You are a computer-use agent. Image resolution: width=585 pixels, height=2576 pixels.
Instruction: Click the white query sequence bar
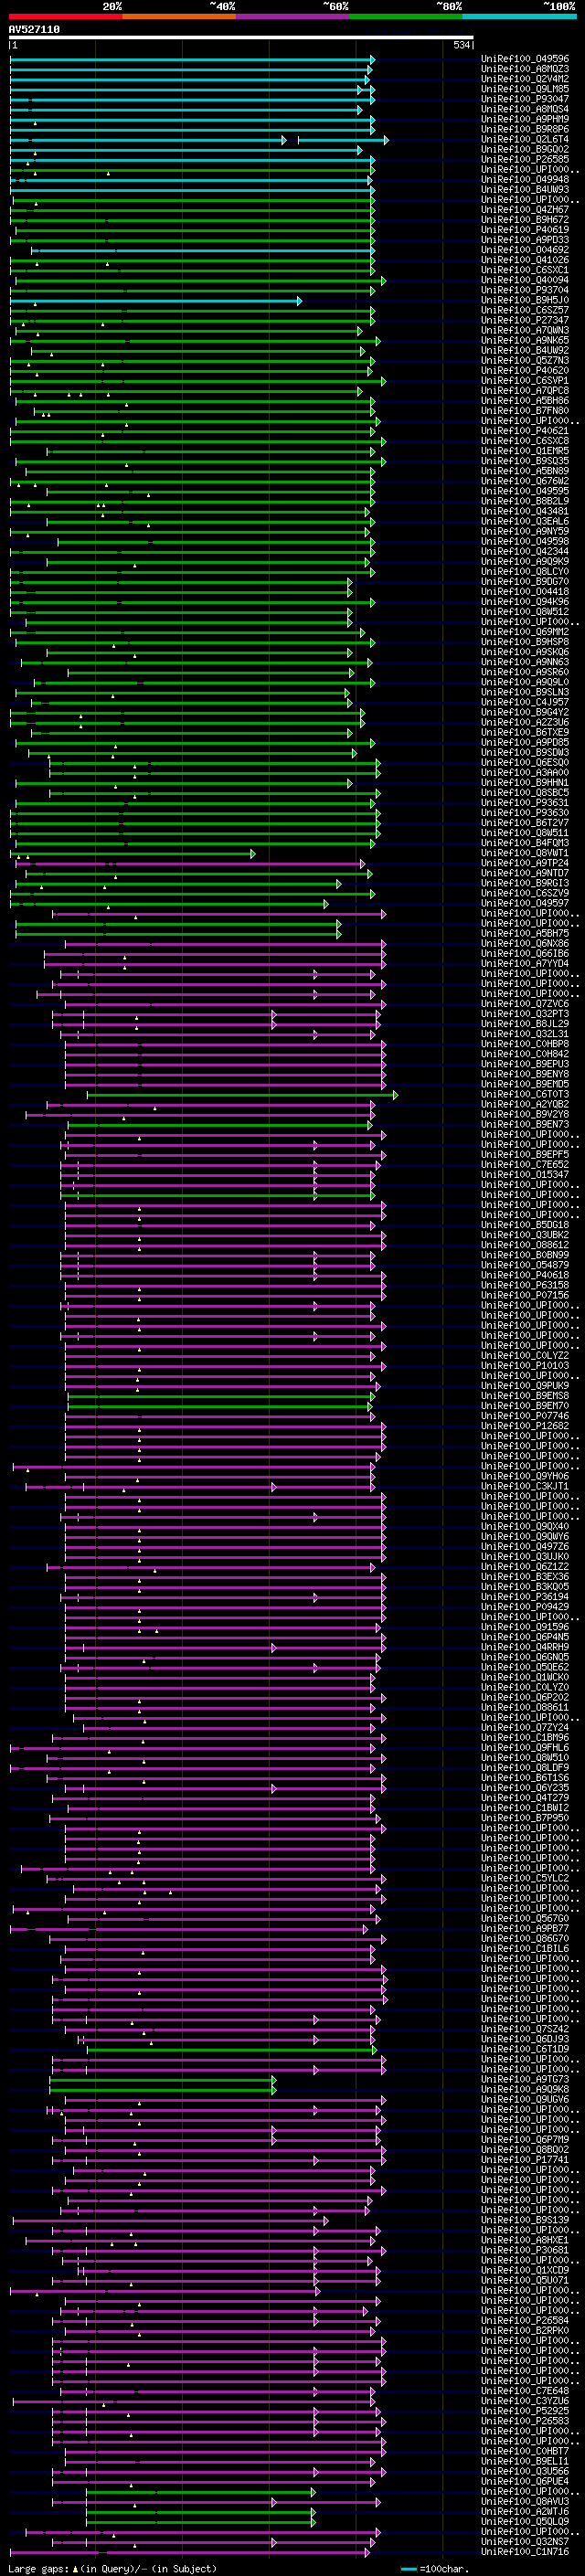tap(241, 38)
